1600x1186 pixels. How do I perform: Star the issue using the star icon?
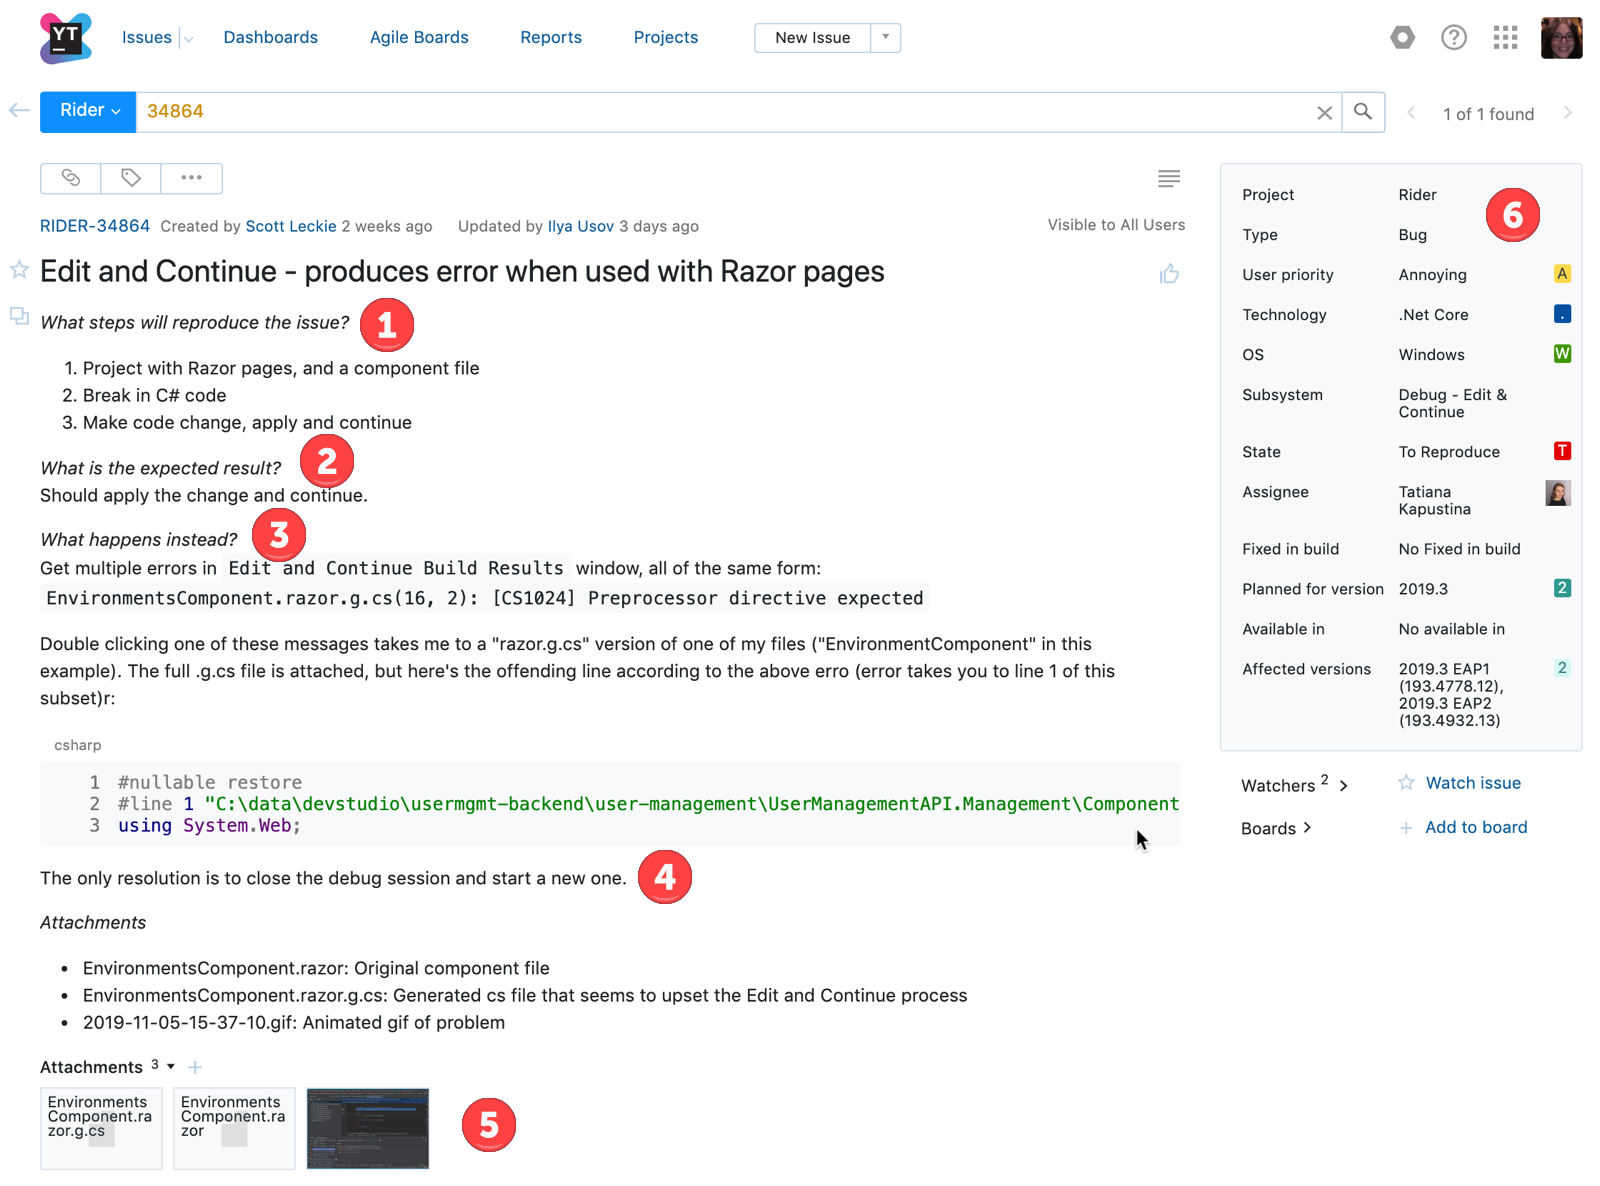tap(18, 270)
